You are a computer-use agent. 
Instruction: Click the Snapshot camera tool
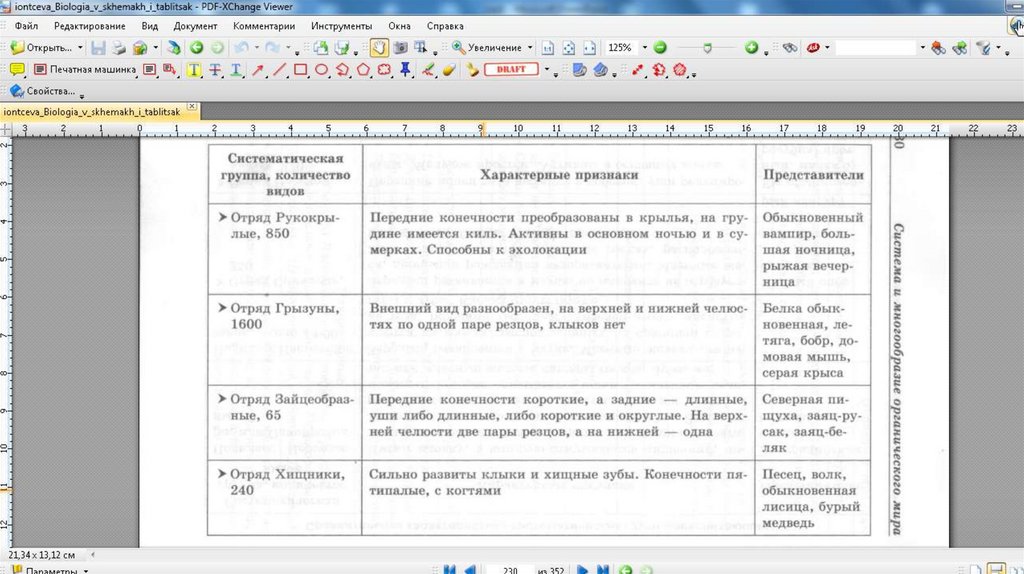click(400, 47)
